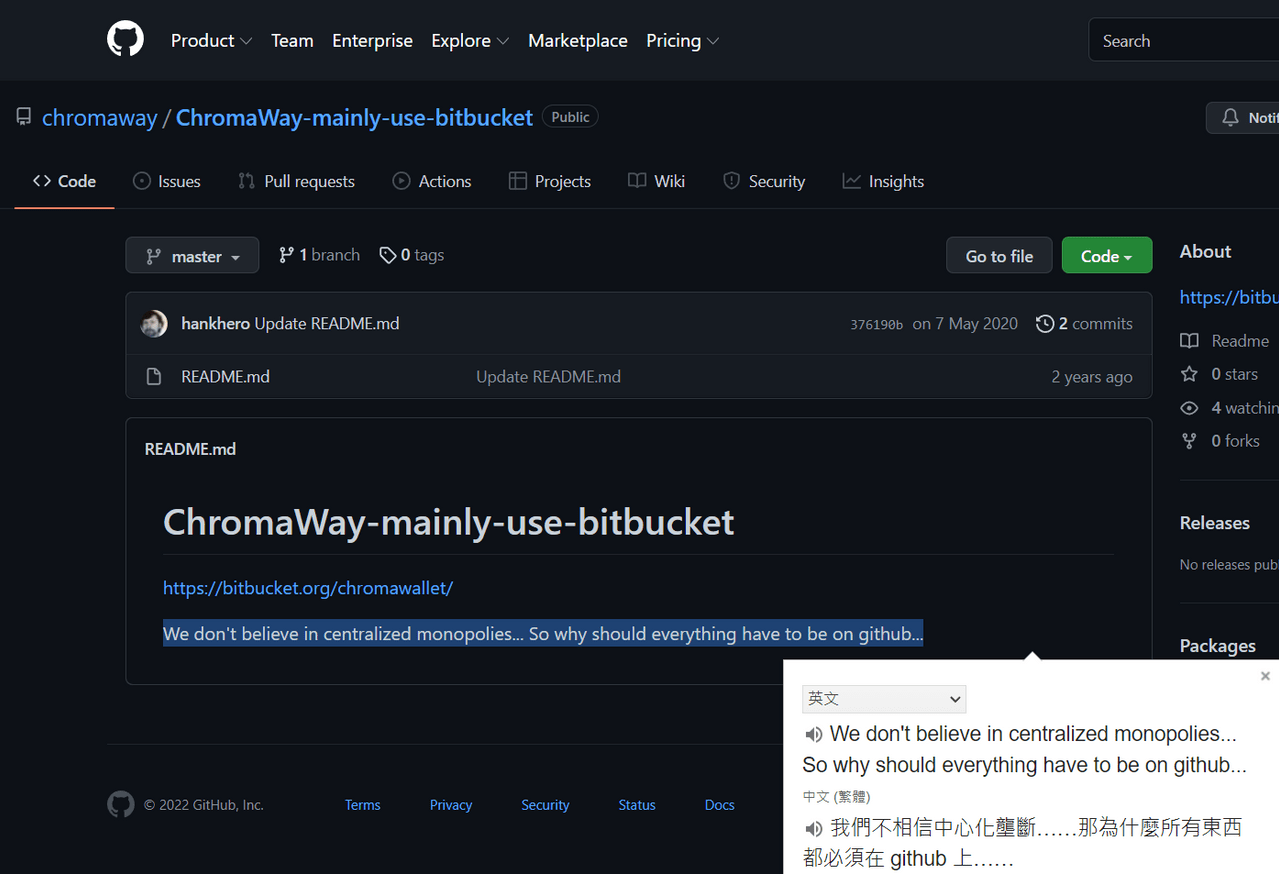Open the footer Docs link
This screenshot has height=874, width=1279.
point(720,805)
